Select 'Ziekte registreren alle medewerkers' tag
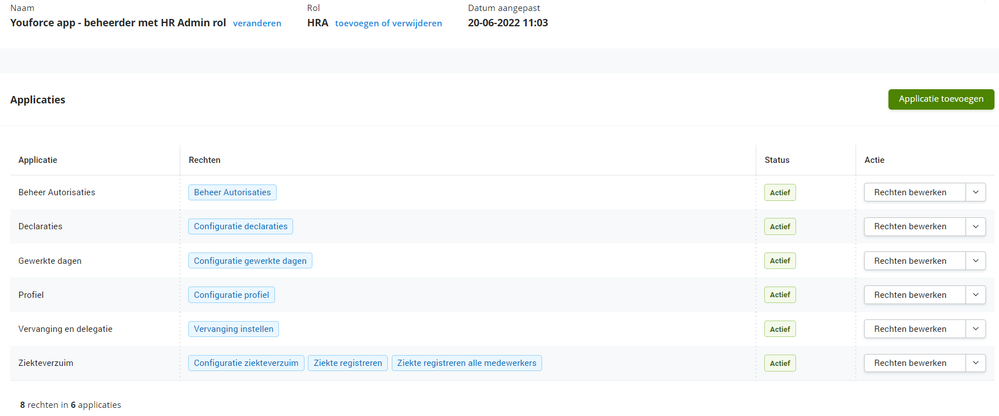The height and width of the screenshot is (416, 999). click(467, 363)
